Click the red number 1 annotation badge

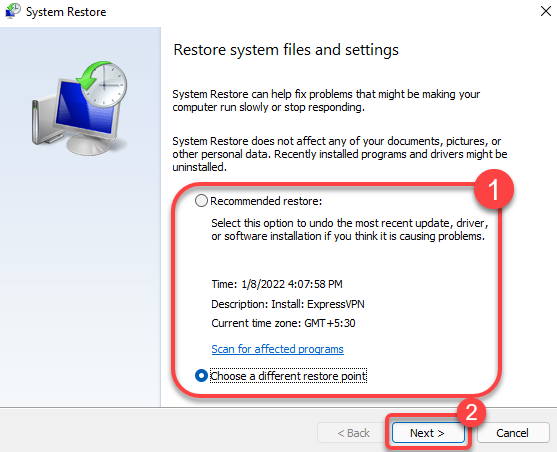pos(494,189)
